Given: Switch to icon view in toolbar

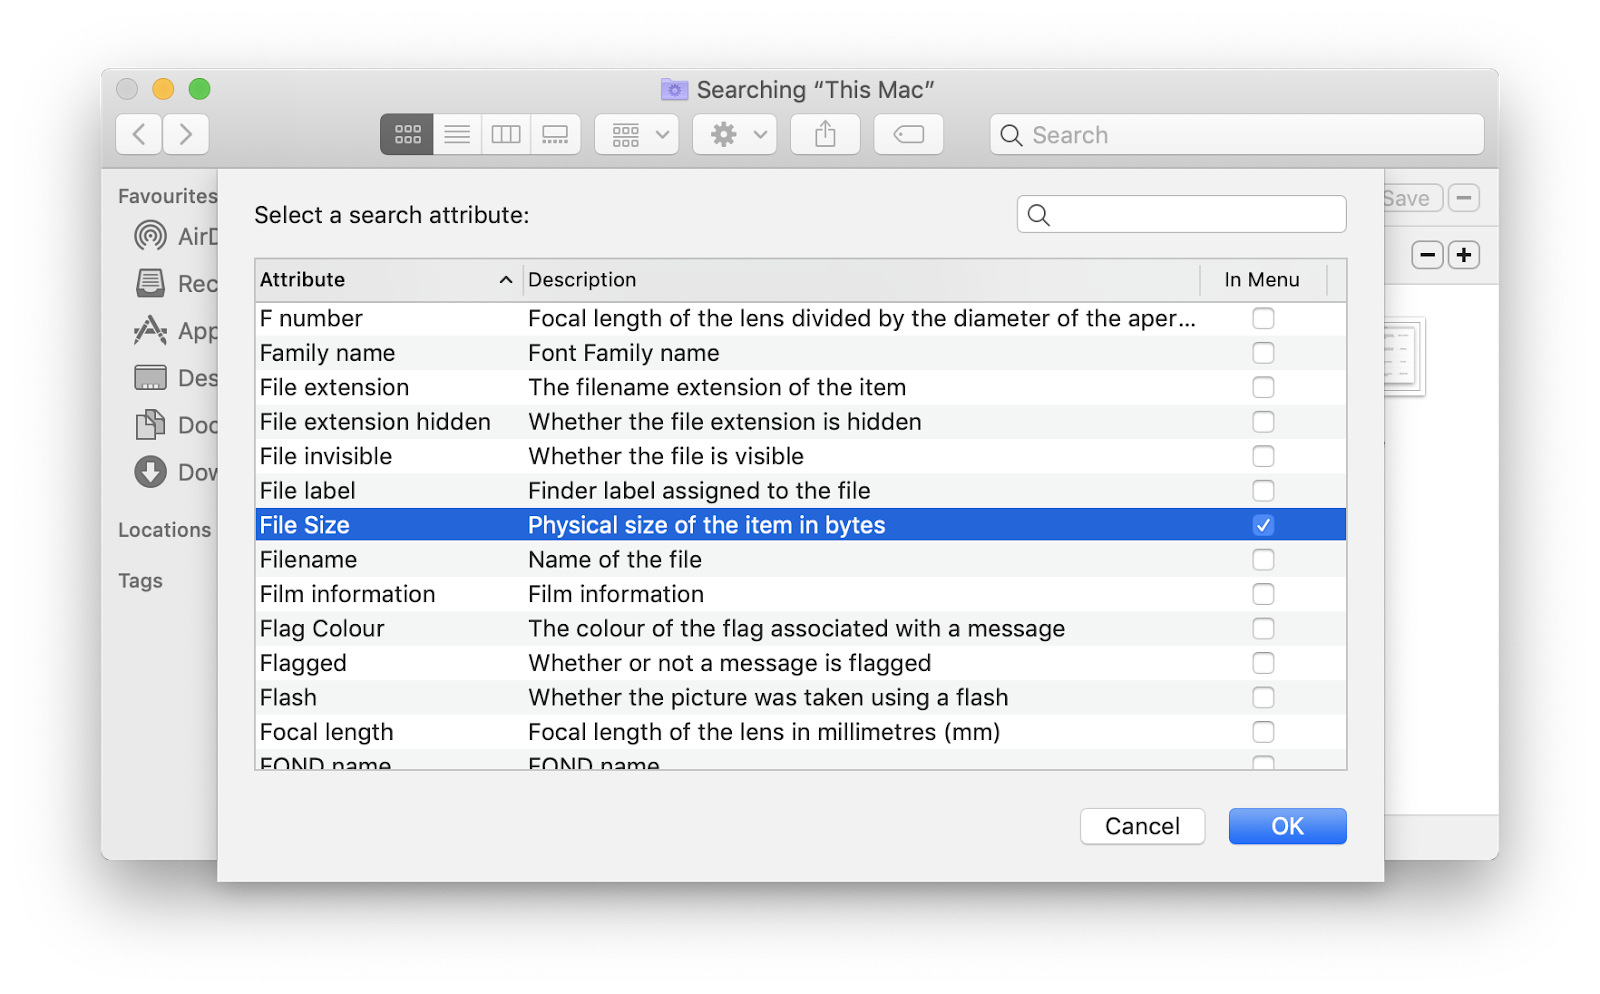Looking at the screenshot, I should pos(407,135).
